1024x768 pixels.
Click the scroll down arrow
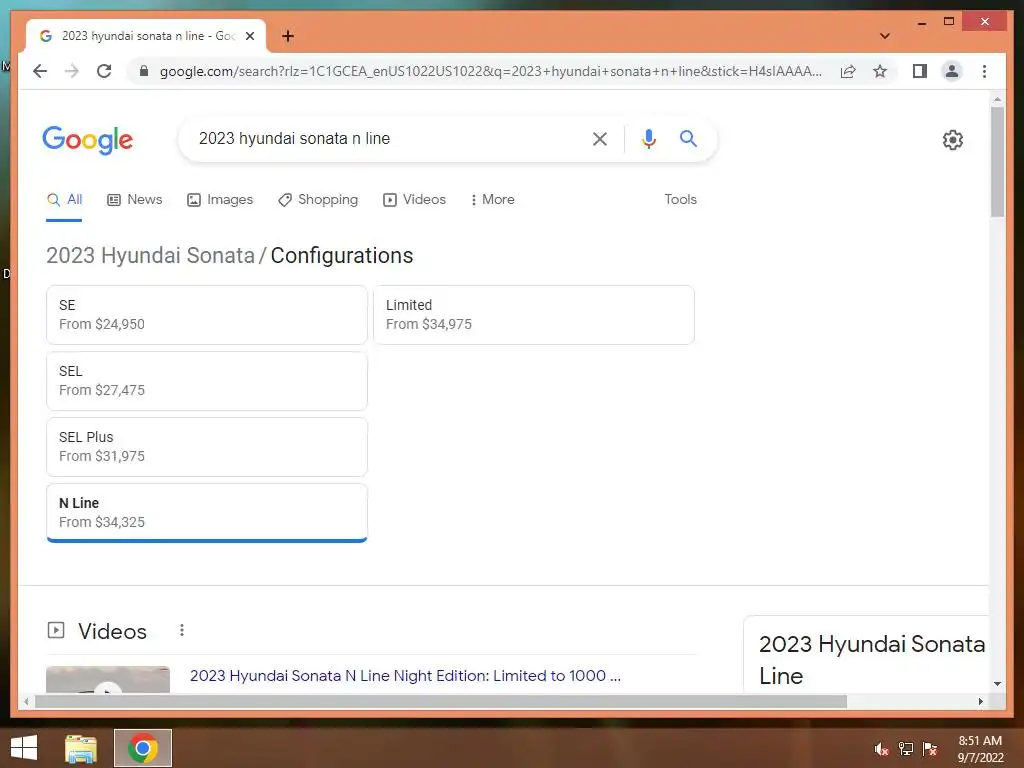point(997,684)
